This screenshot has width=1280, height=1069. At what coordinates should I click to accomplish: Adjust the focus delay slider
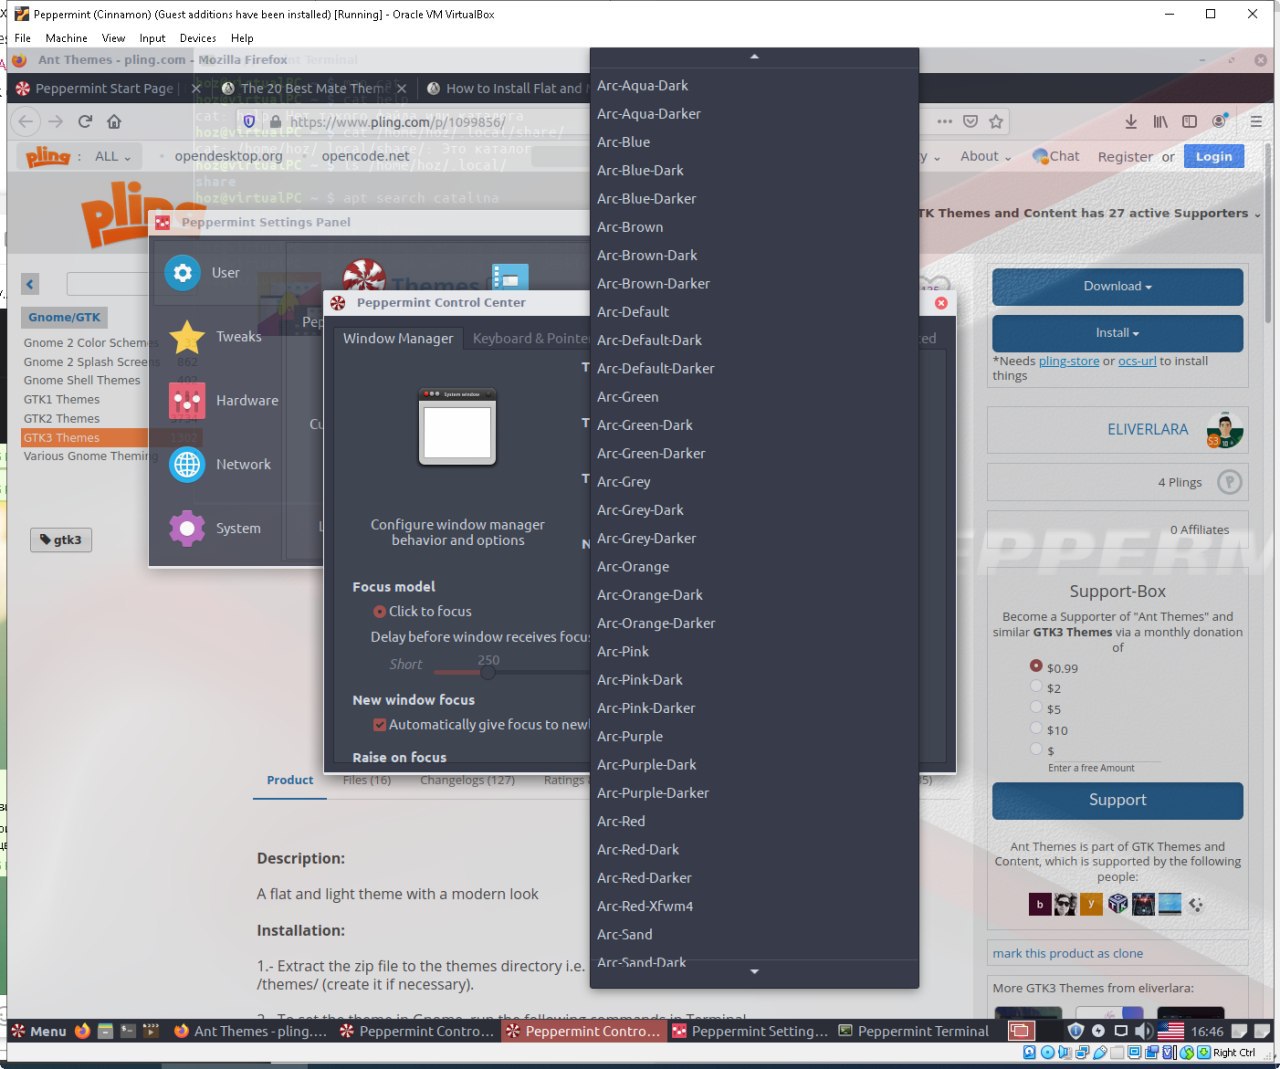(487, 672)
